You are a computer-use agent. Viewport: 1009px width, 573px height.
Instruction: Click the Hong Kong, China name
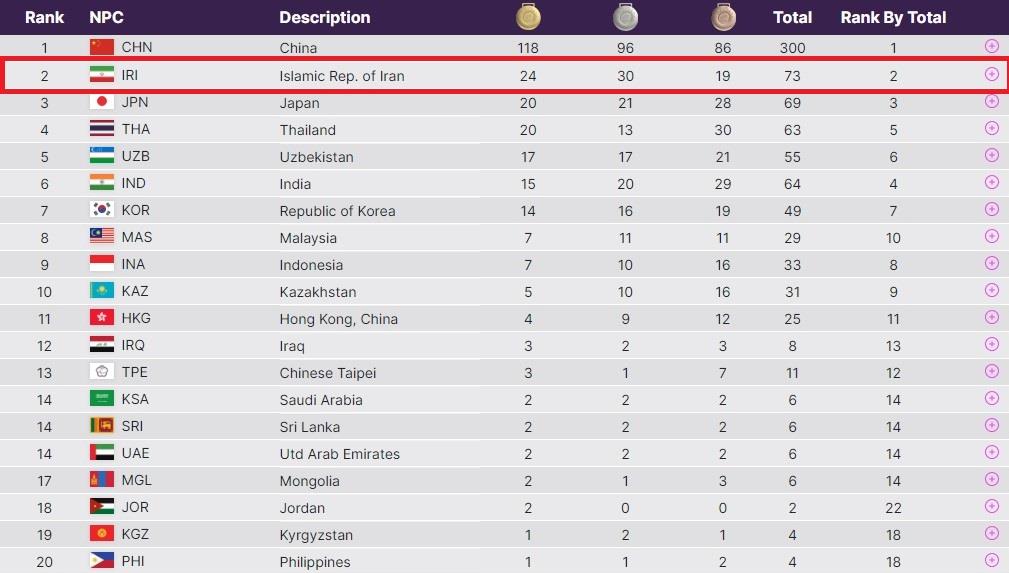[x=338, y=319]
